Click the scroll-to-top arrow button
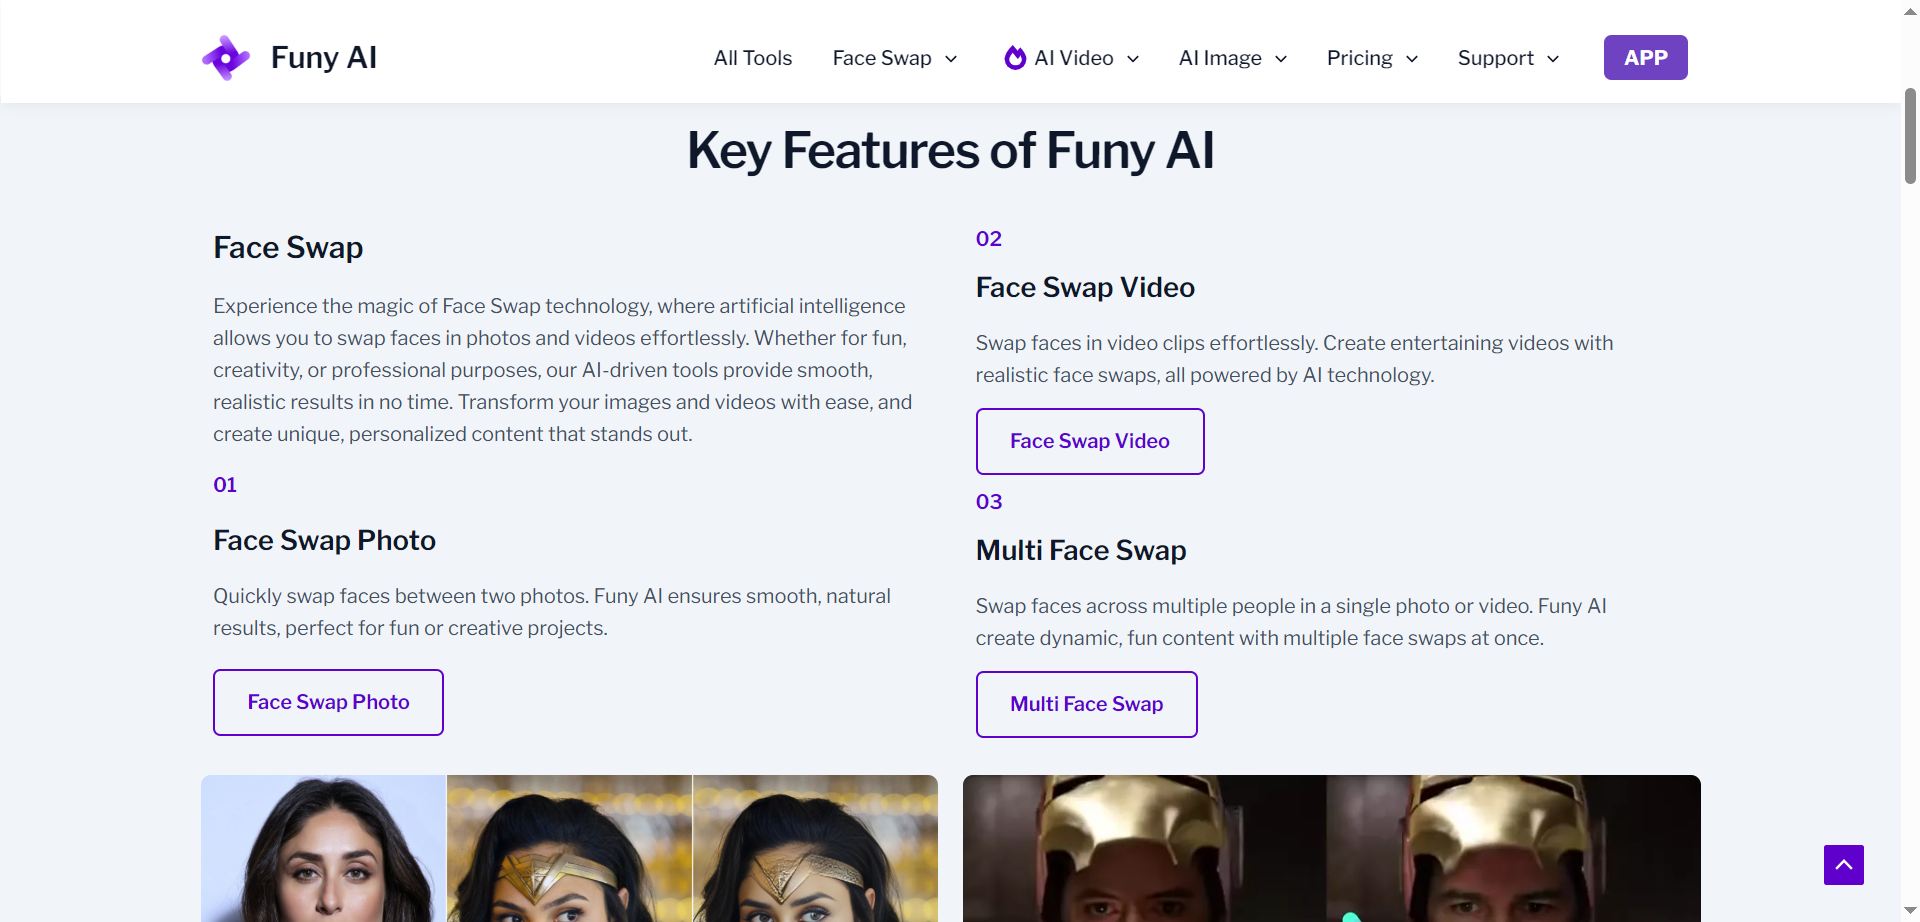This screenshot has width=1920, height=922. (1843, 865)
